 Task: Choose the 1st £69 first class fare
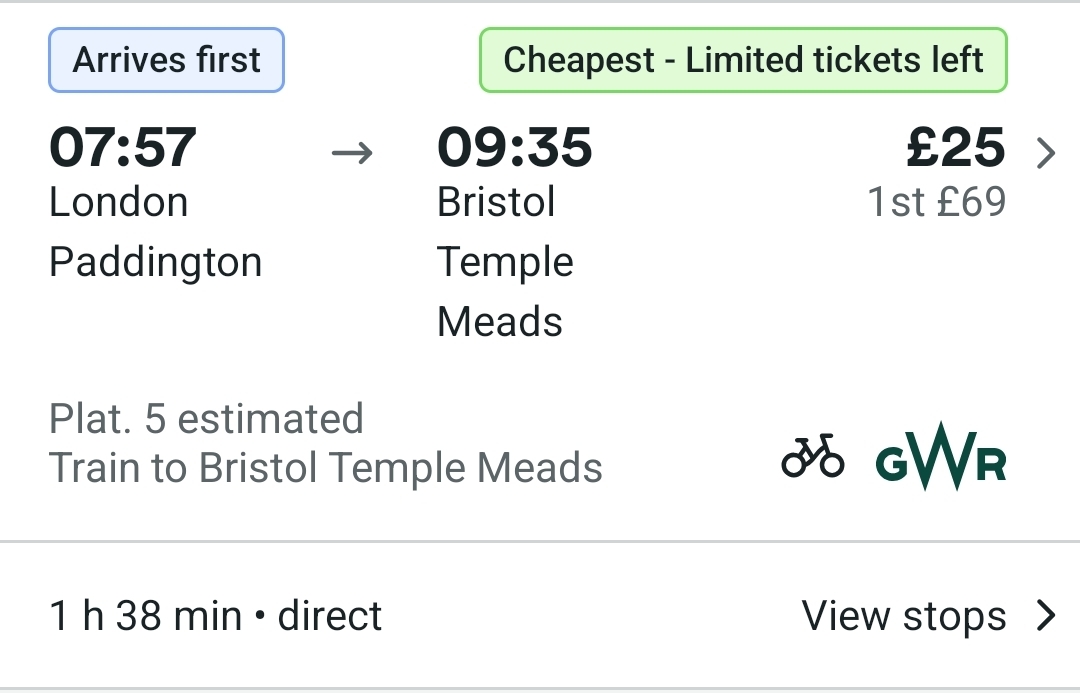[937, 202]
